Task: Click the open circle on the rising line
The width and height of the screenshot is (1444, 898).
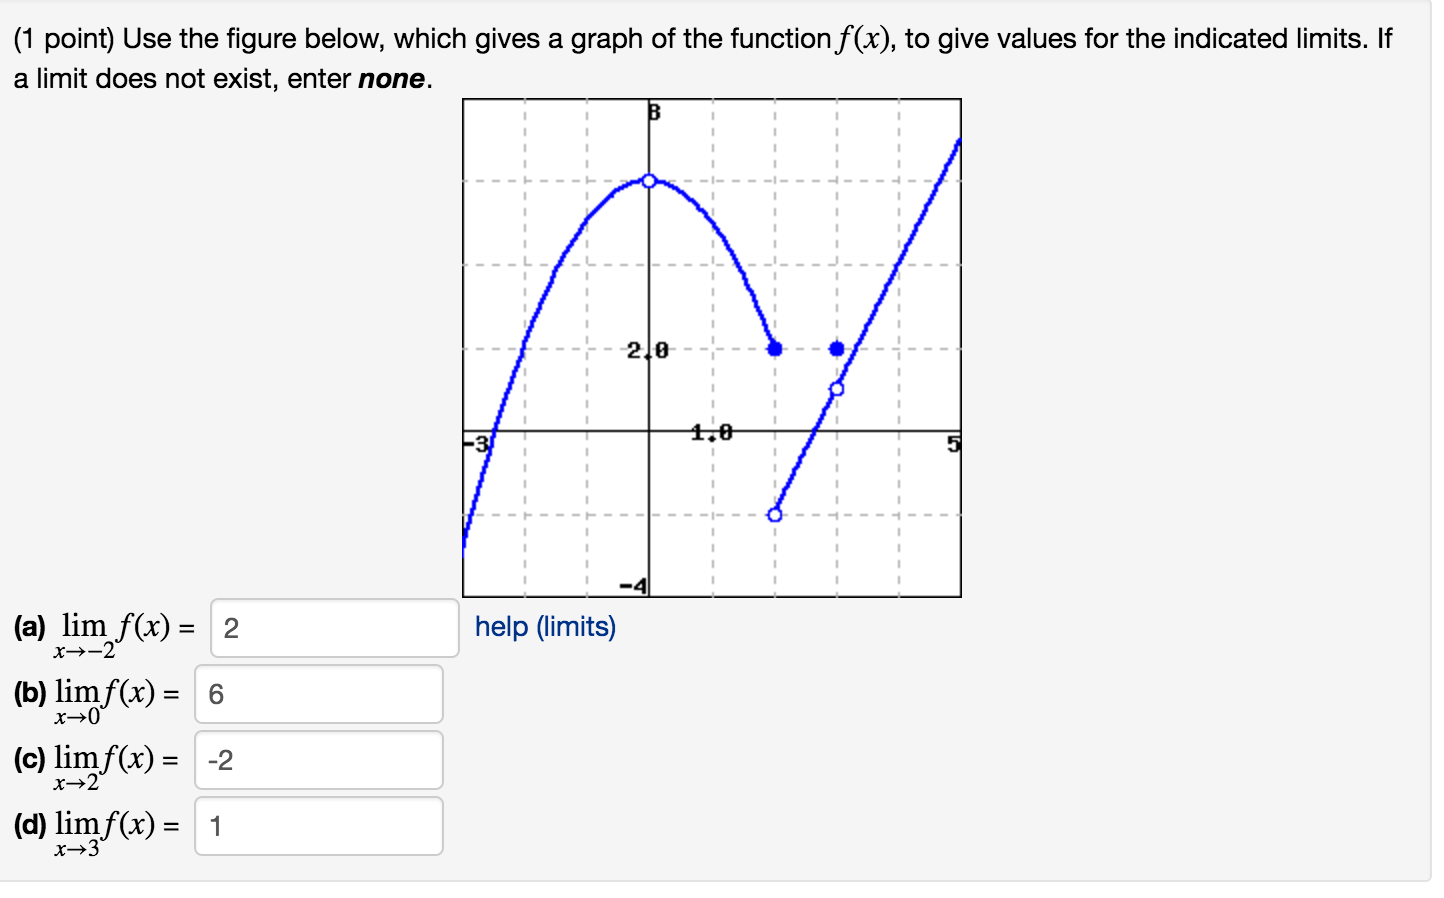Action: click(837, 386)
